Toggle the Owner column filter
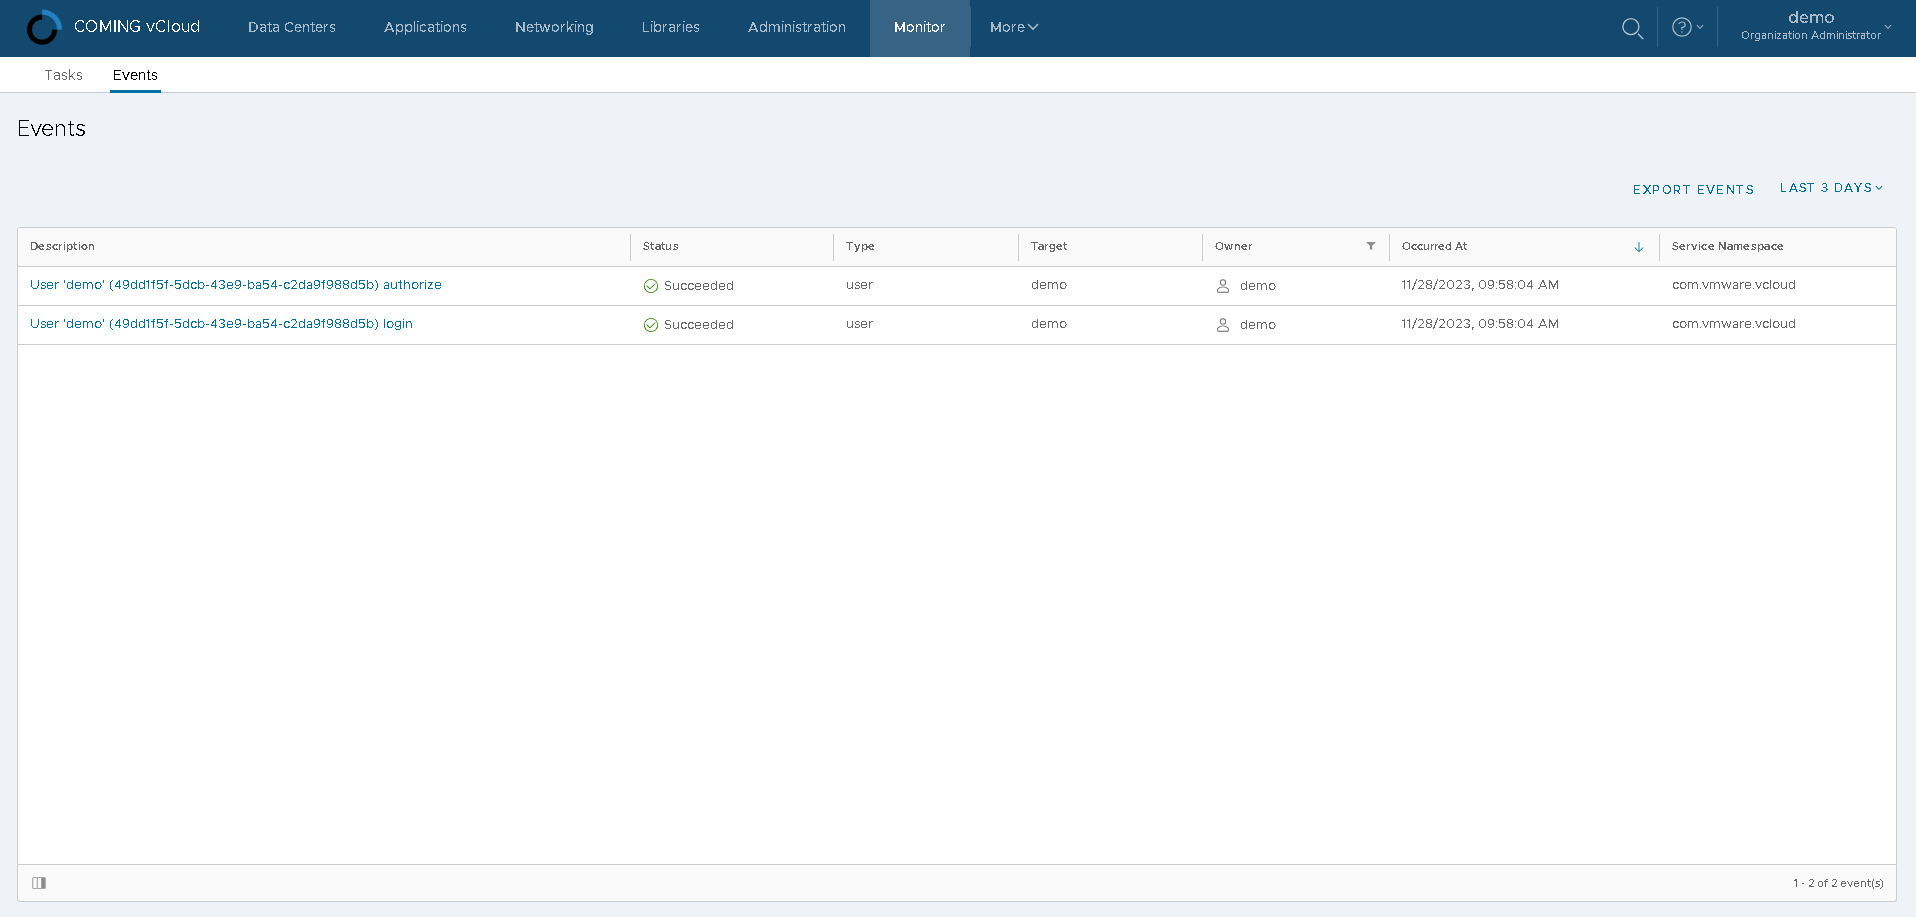The height and width of the screenshot is (917, 1916). coord(1370,246)
